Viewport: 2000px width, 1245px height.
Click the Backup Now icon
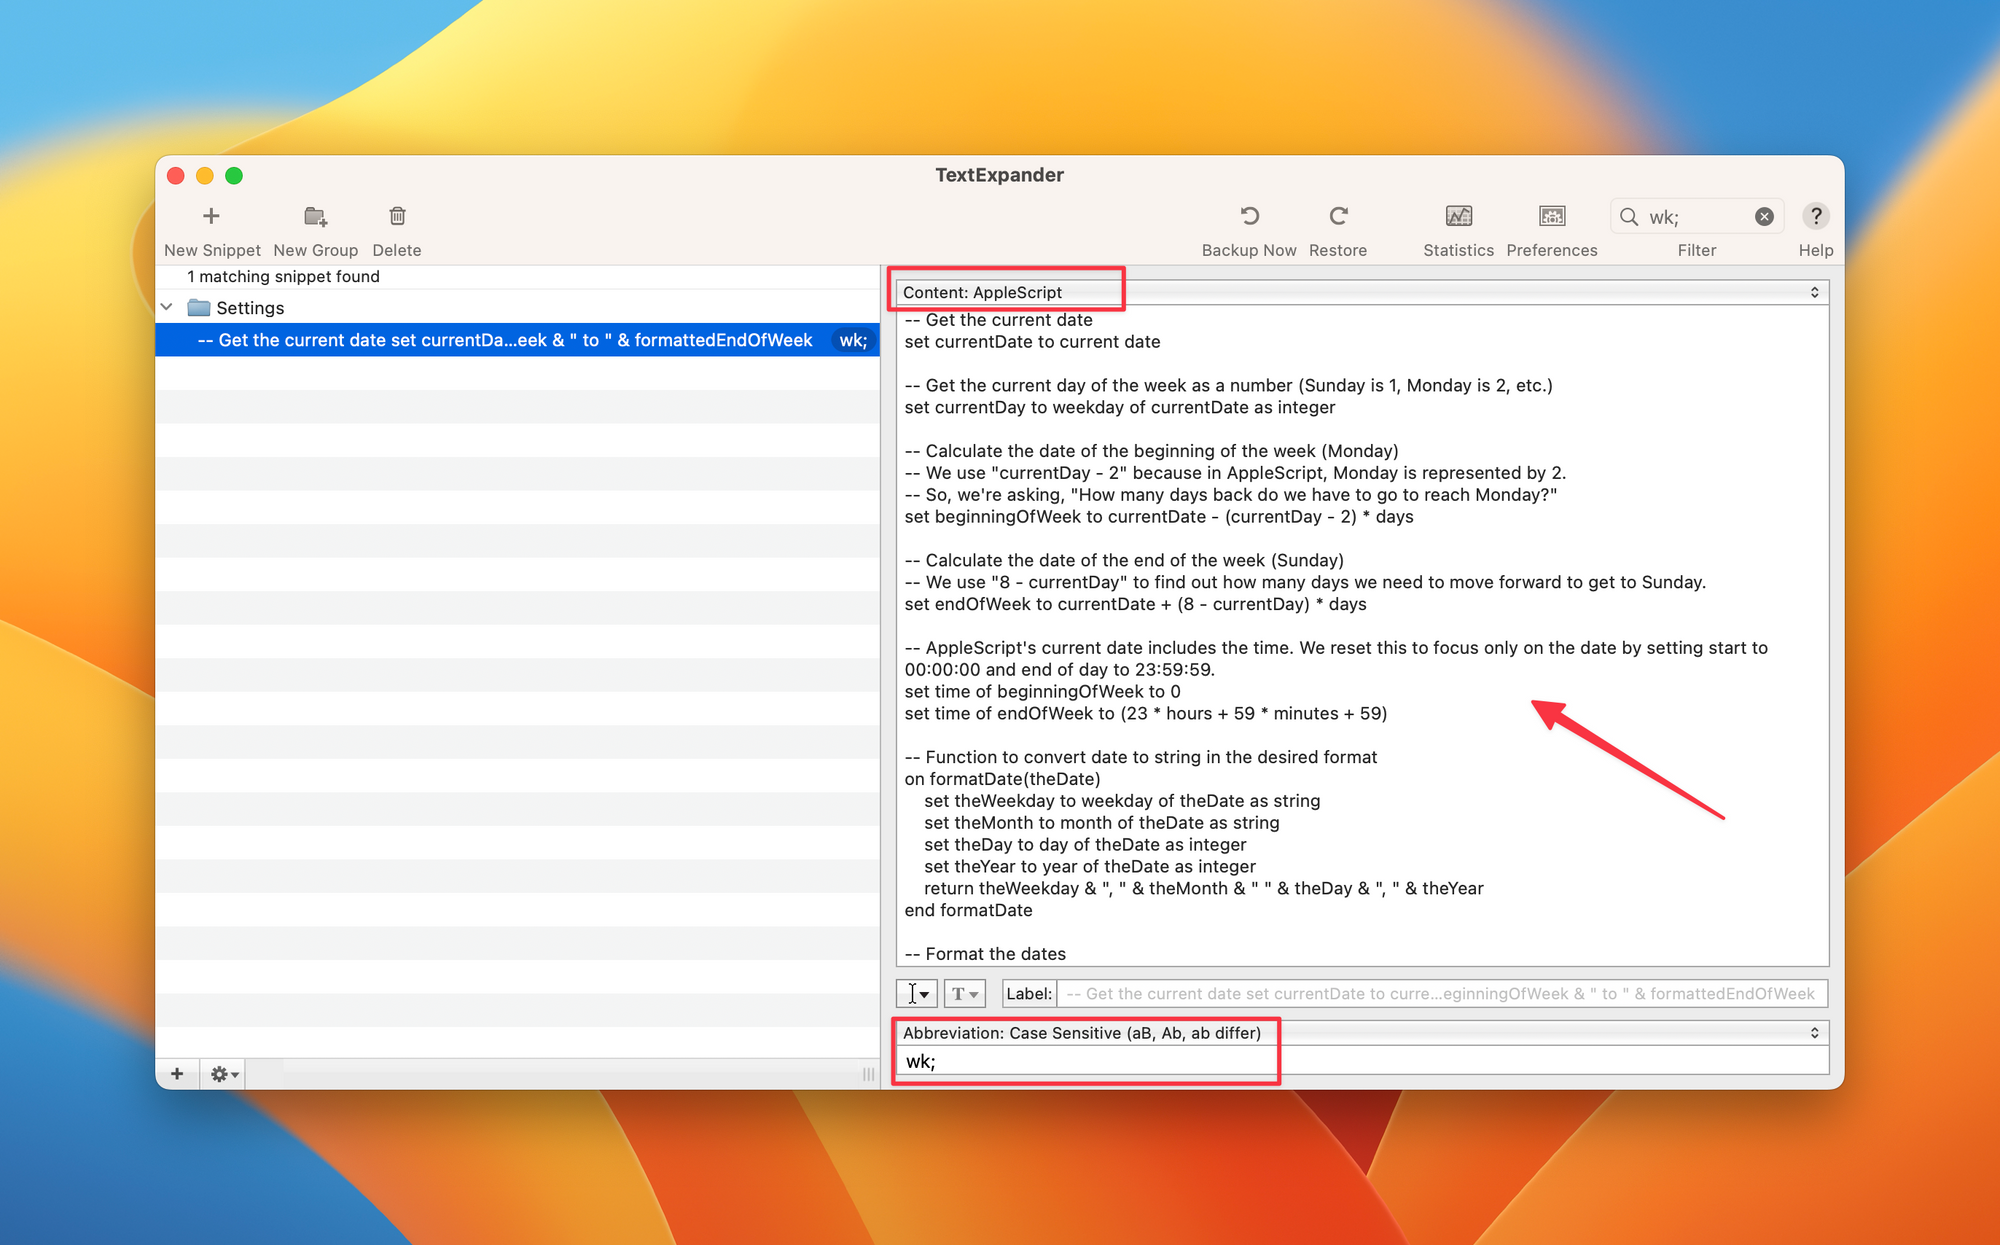point(1247,219)
